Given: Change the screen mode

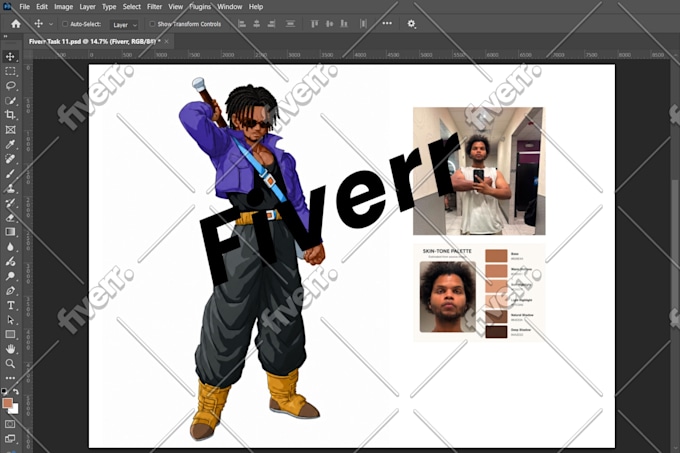Looking at the screenshot, I should [10, 439].
